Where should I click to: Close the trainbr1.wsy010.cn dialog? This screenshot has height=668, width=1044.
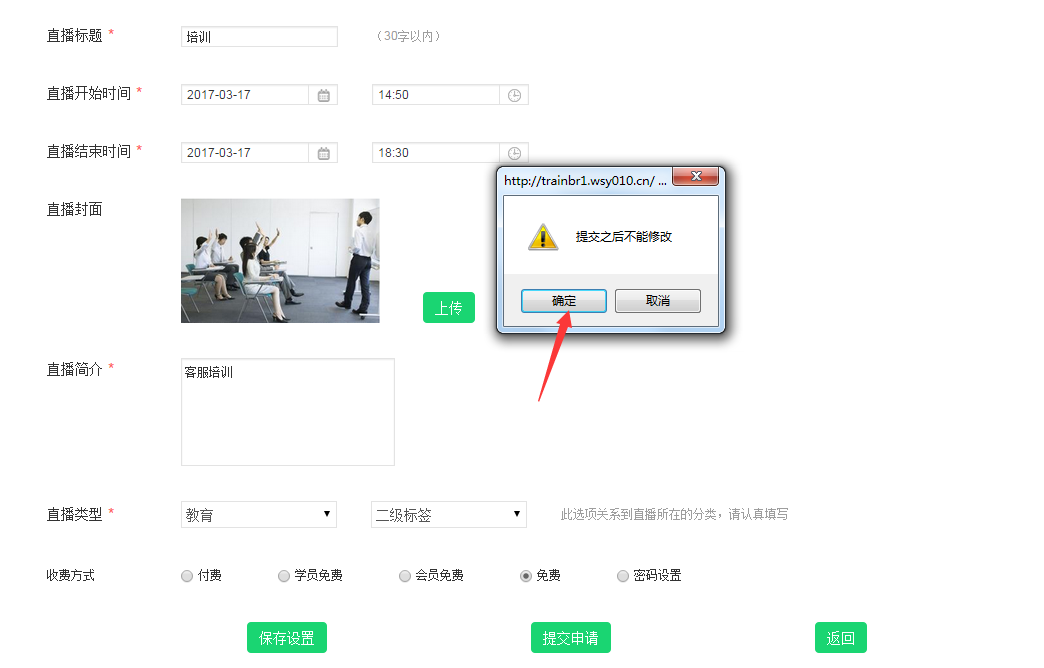[x=696, y=176]
